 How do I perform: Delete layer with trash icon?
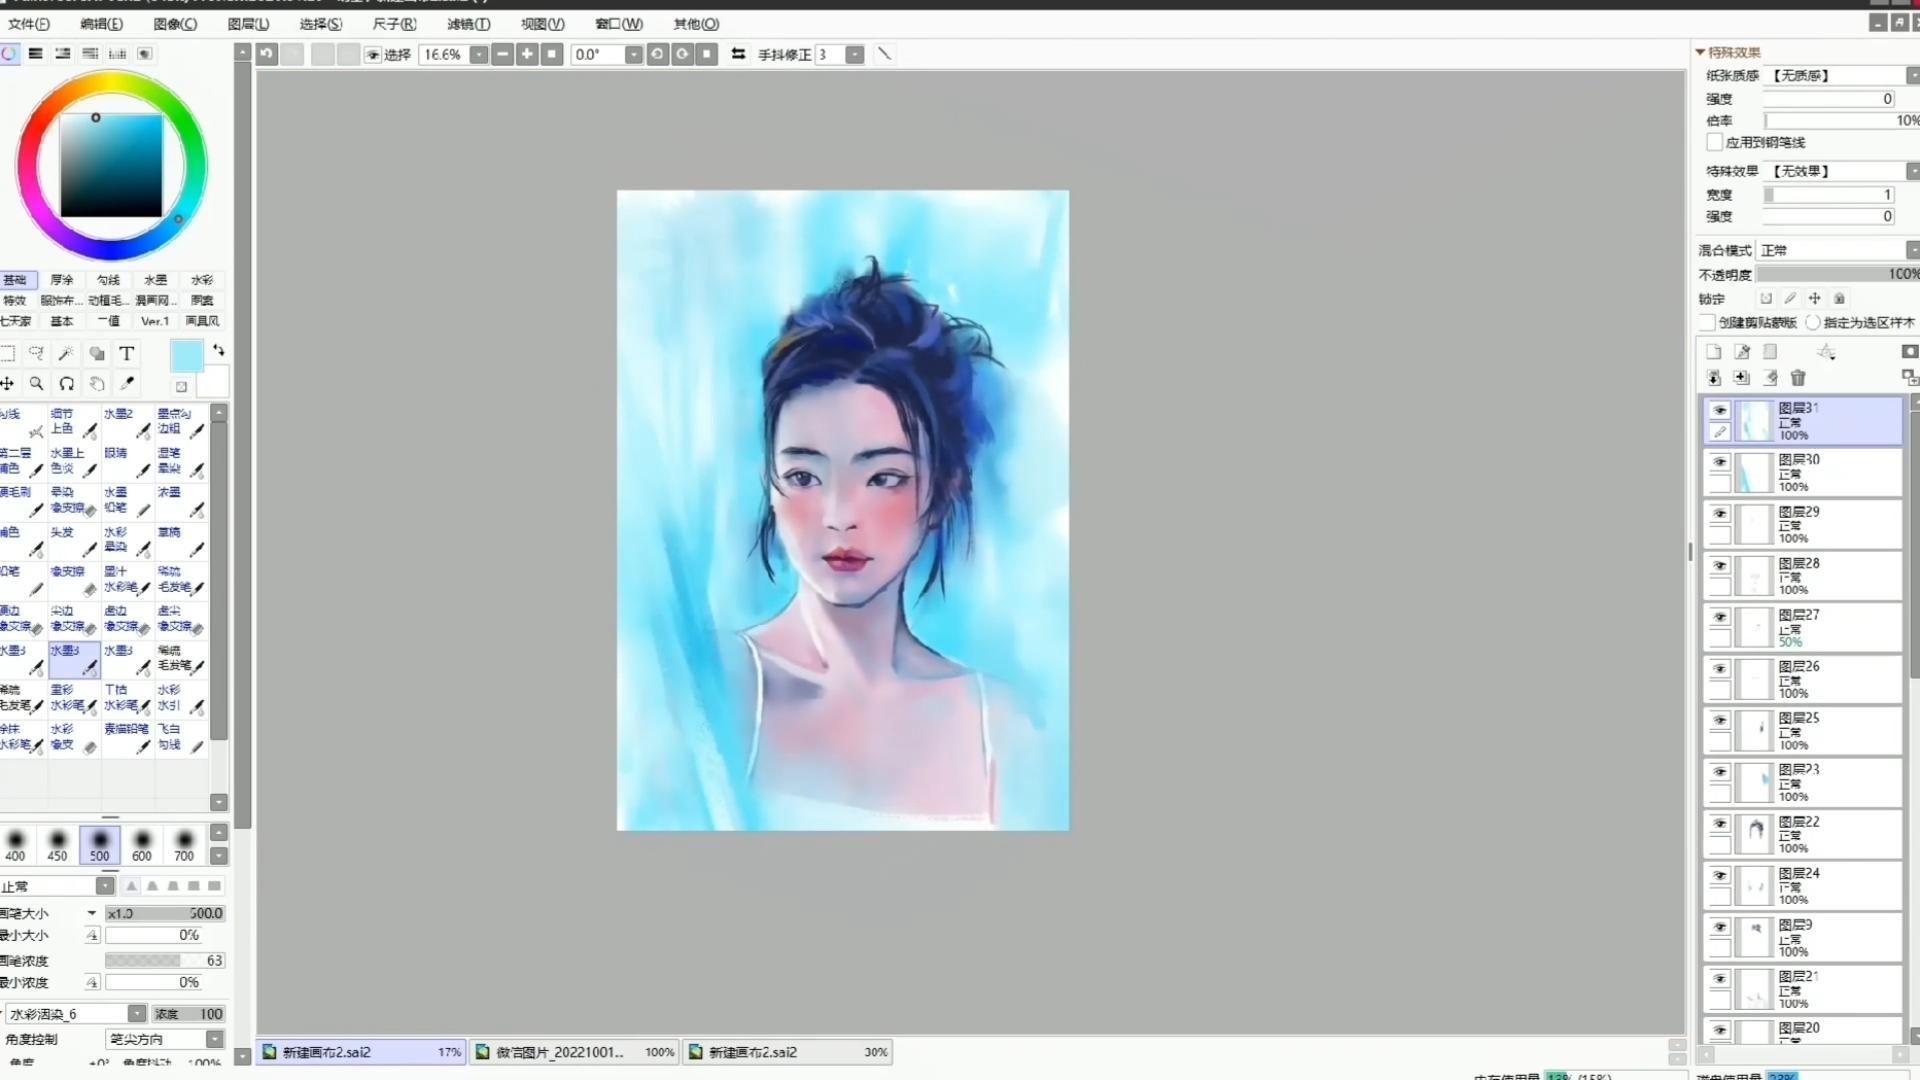tap(1798, 378)
